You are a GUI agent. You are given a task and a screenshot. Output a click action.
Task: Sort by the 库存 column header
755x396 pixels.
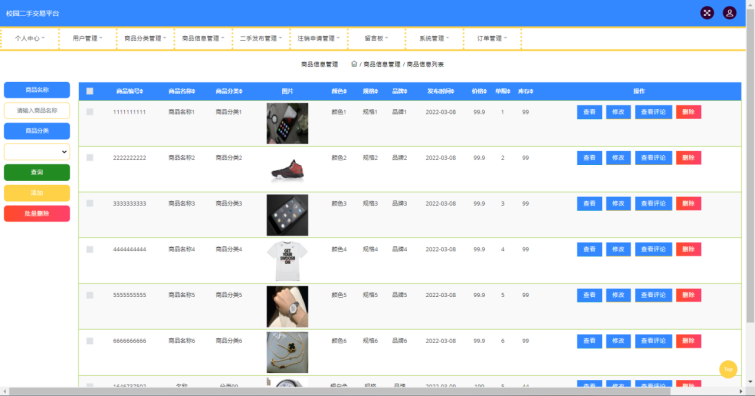point(525,91)
